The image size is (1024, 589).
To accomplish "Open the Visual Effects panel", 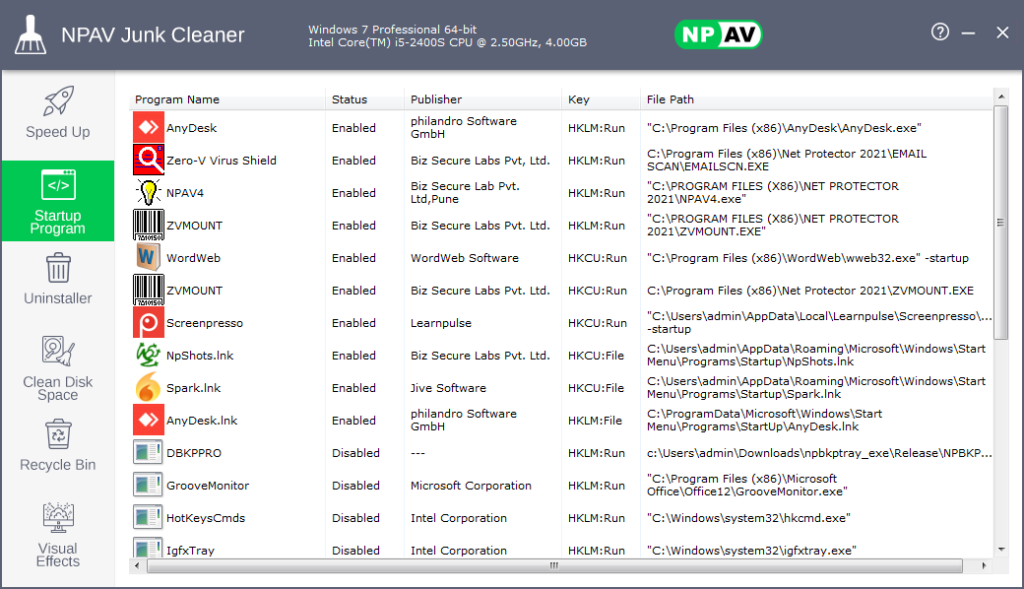I will coord(57,533).
